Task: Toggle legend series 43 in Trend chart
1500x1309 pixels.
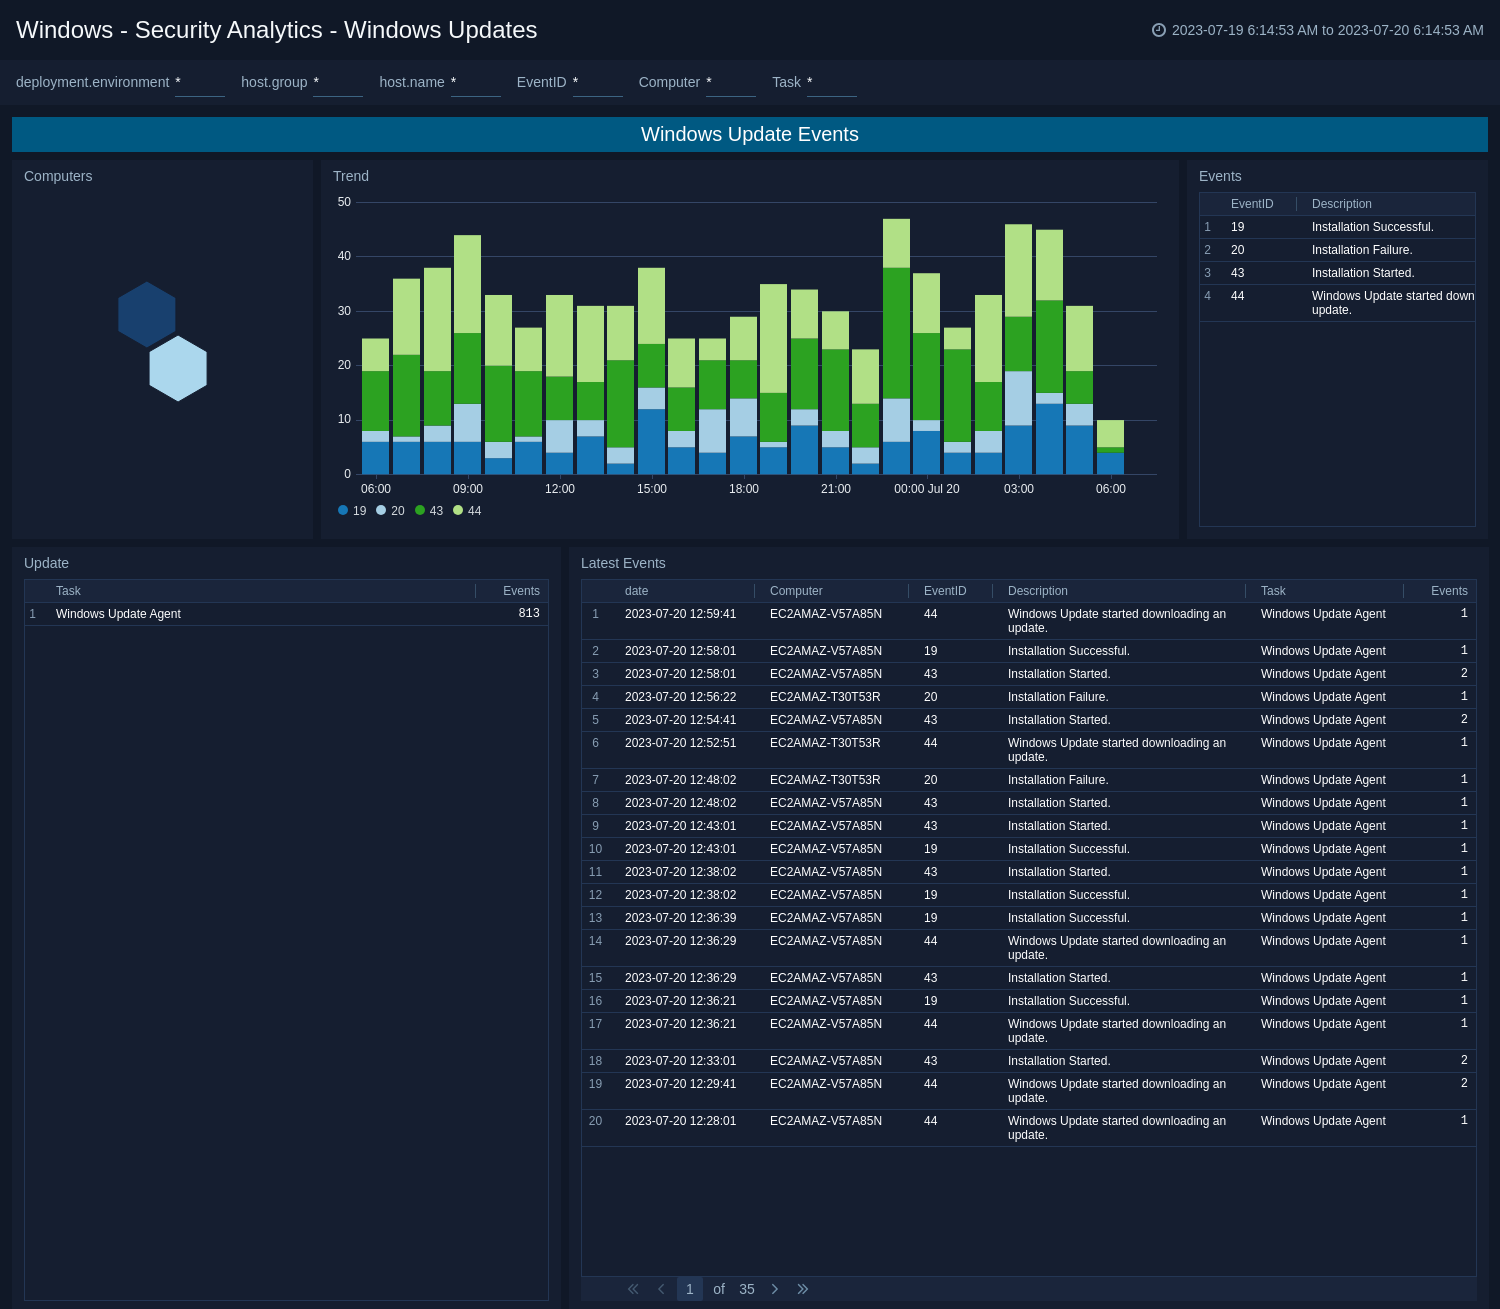Action: pos(429,511)
